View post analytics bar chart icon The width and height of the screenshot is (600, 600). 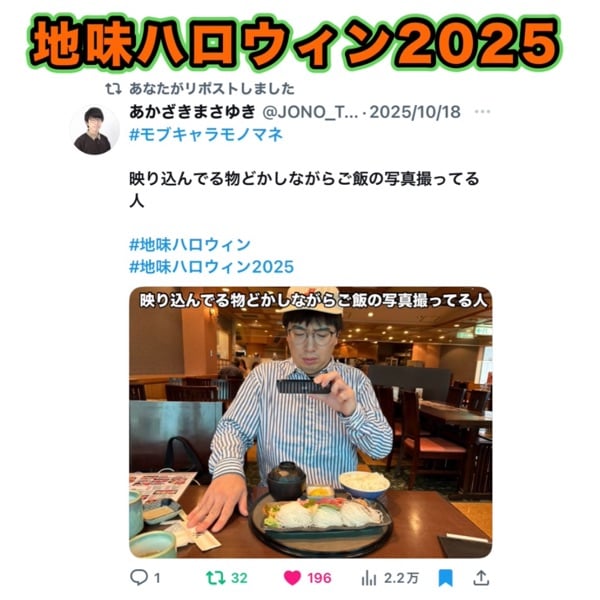pos(368,578)
